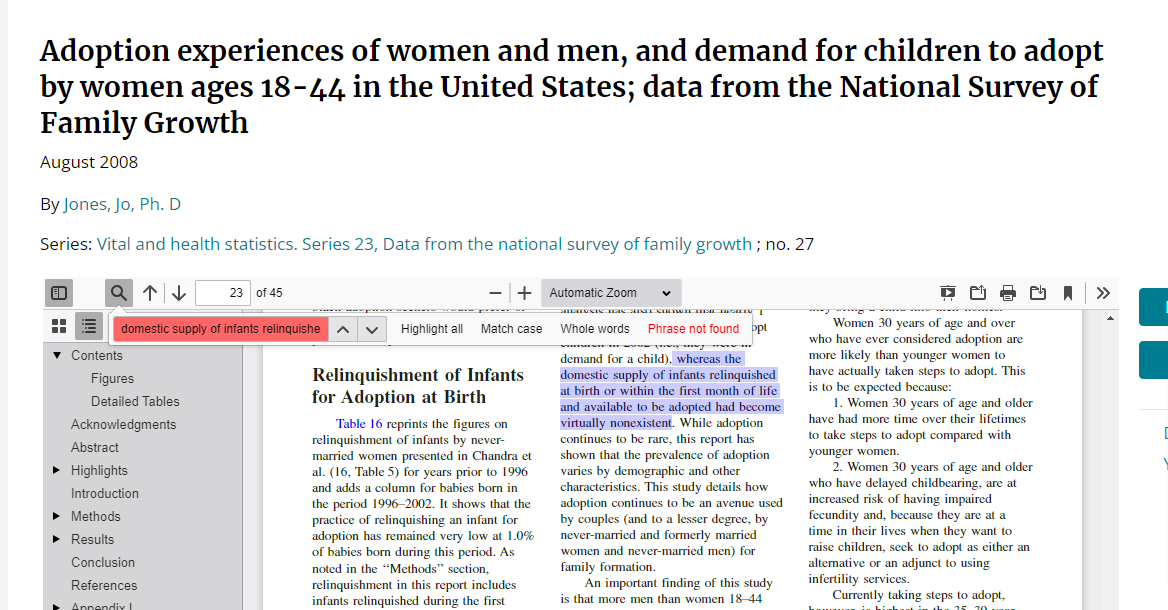
Task: Jump to previous search match
Action: pos(343,328)
